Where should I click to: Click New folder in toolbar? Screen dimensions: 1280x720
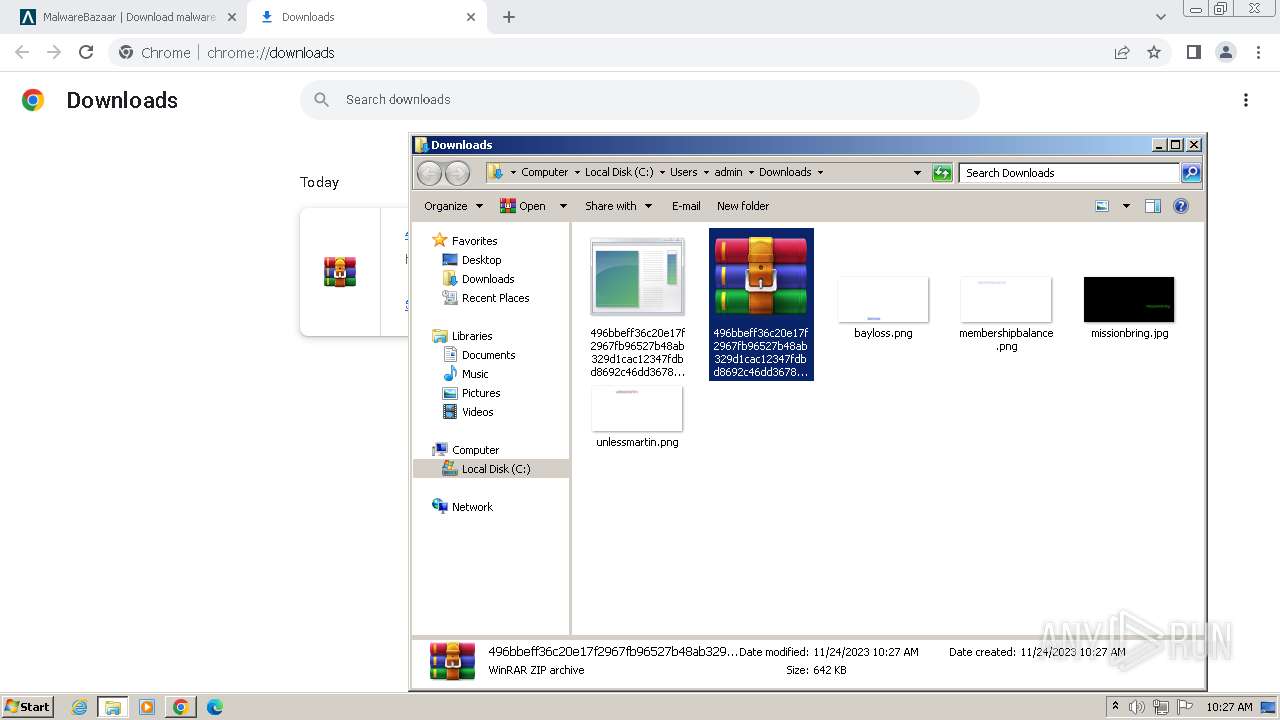[743, 206]
